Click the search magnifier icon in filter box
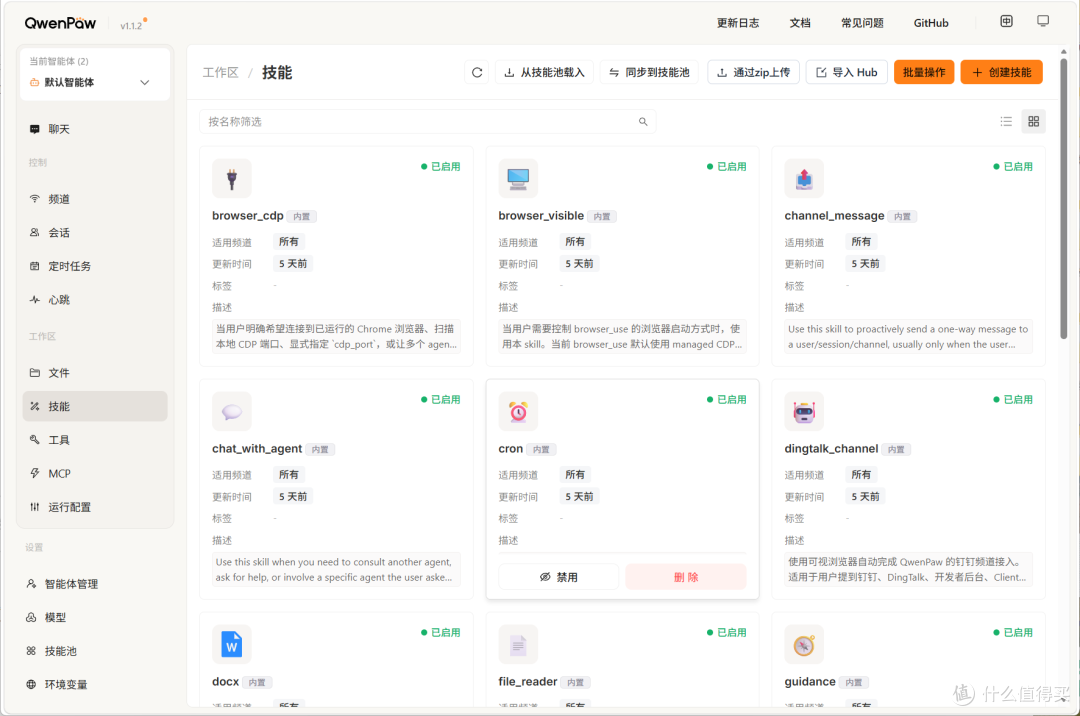1080x716 pixels. 643,122
